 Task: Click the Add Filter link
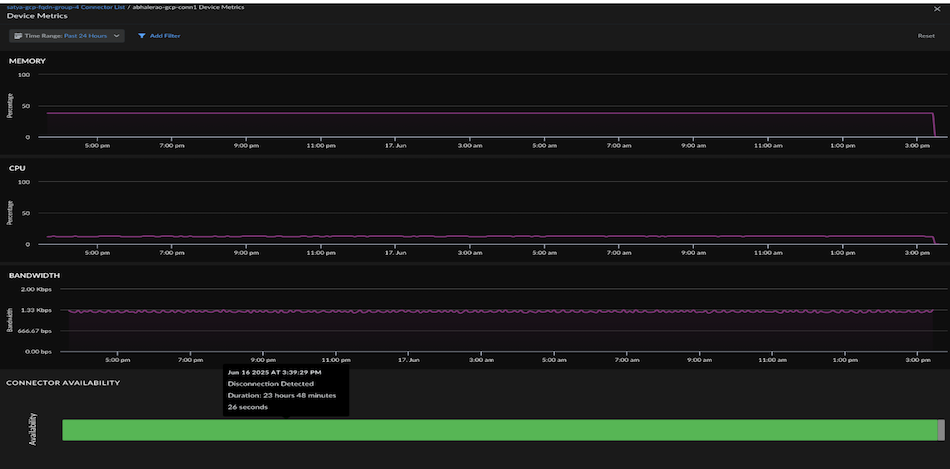(165, 36)
